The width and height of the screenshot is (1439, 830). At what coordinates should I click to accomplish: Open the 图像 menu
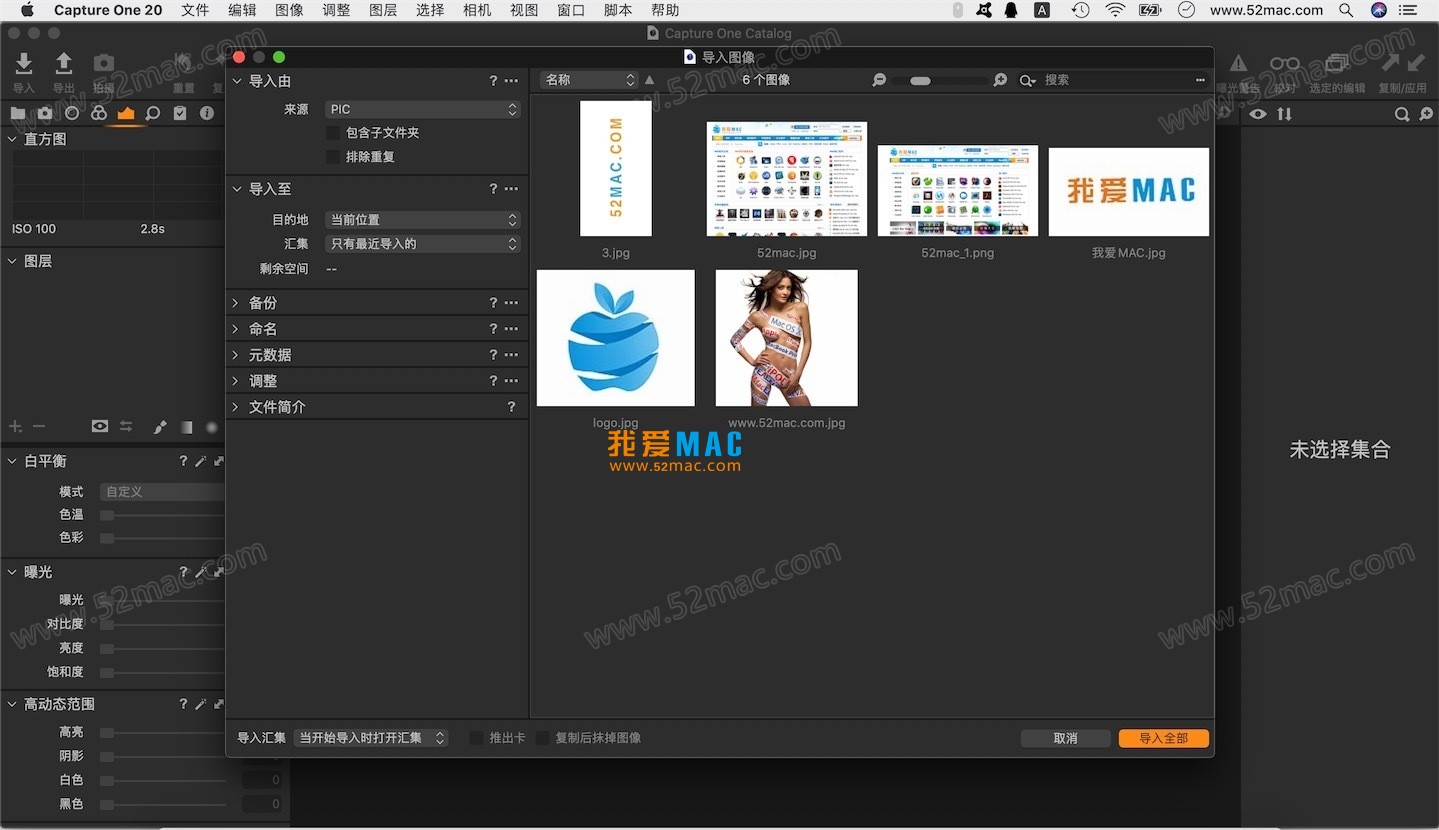click(289, 10)
